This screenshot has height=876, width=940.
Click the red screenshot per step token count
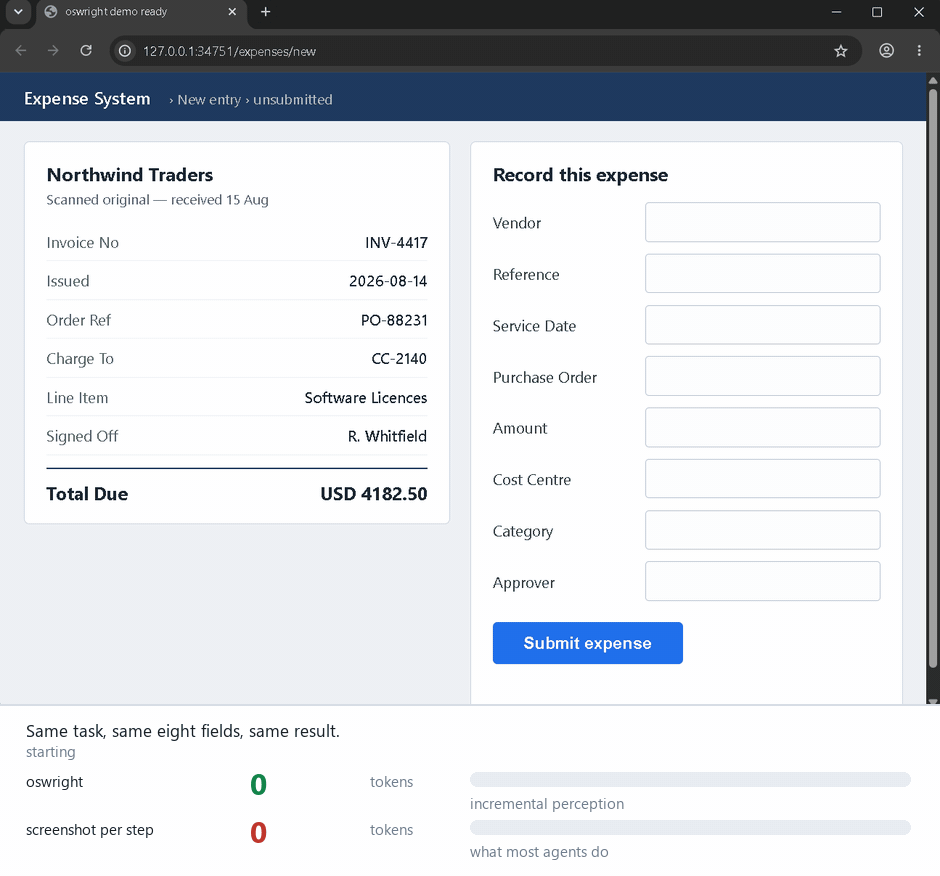point(258,832)
